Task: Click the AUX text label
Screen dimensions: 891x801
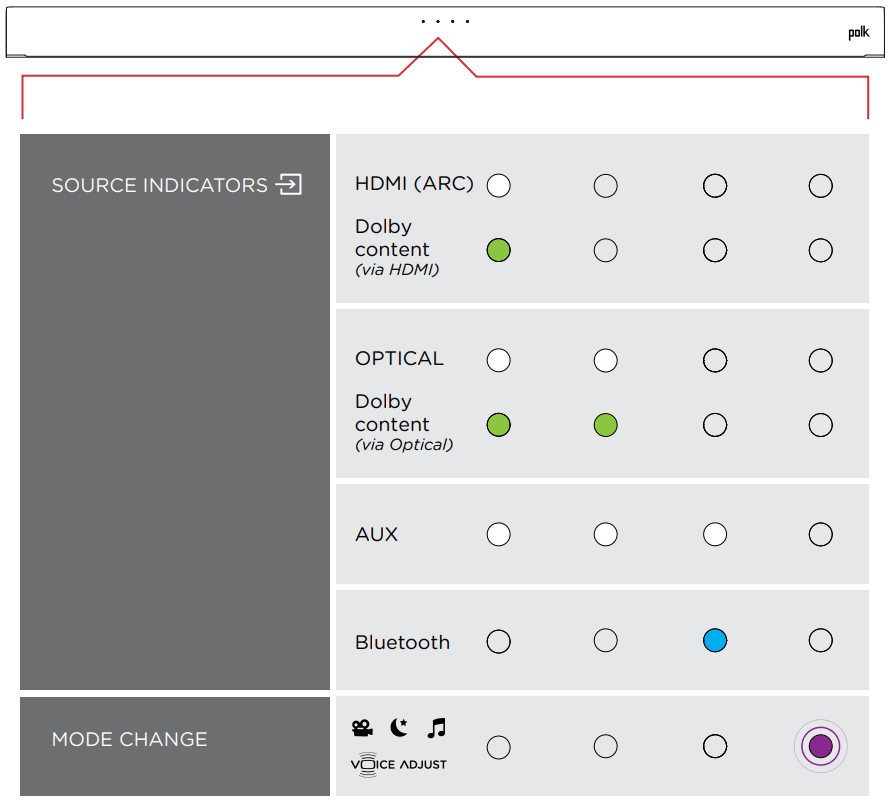Action: click(x=376, y=535)
